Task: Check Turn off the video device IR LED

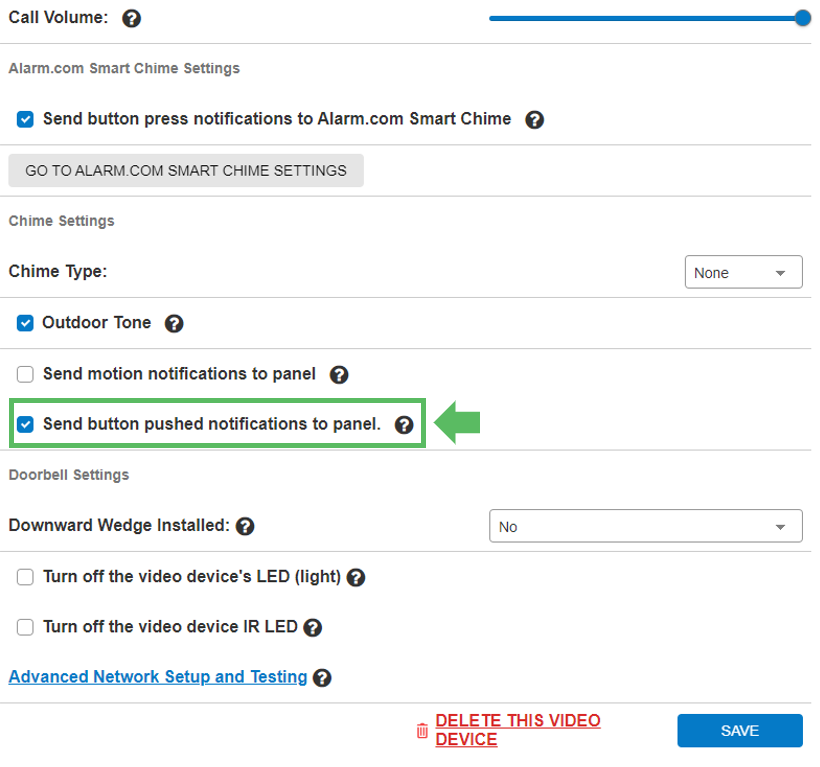Action: pyautogui.click(x=26, y=628)
